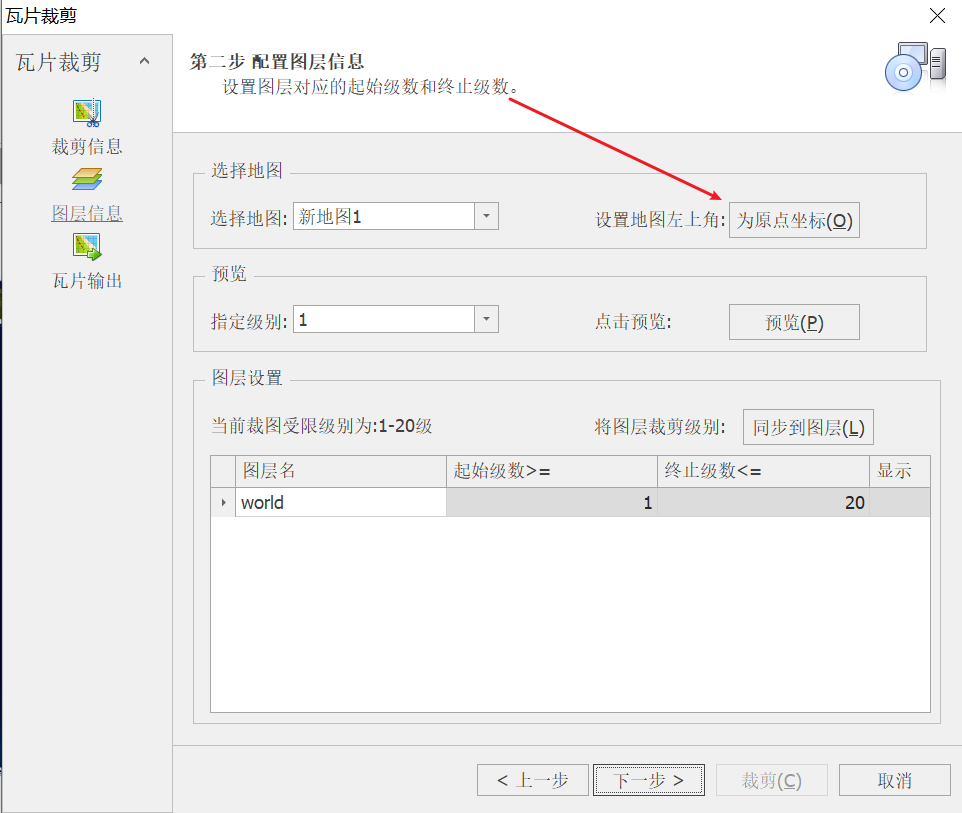The width and height of the screenshot is (962, 813).
Task: Open the 瓦片输出 step icon
Action: [87, 247]
